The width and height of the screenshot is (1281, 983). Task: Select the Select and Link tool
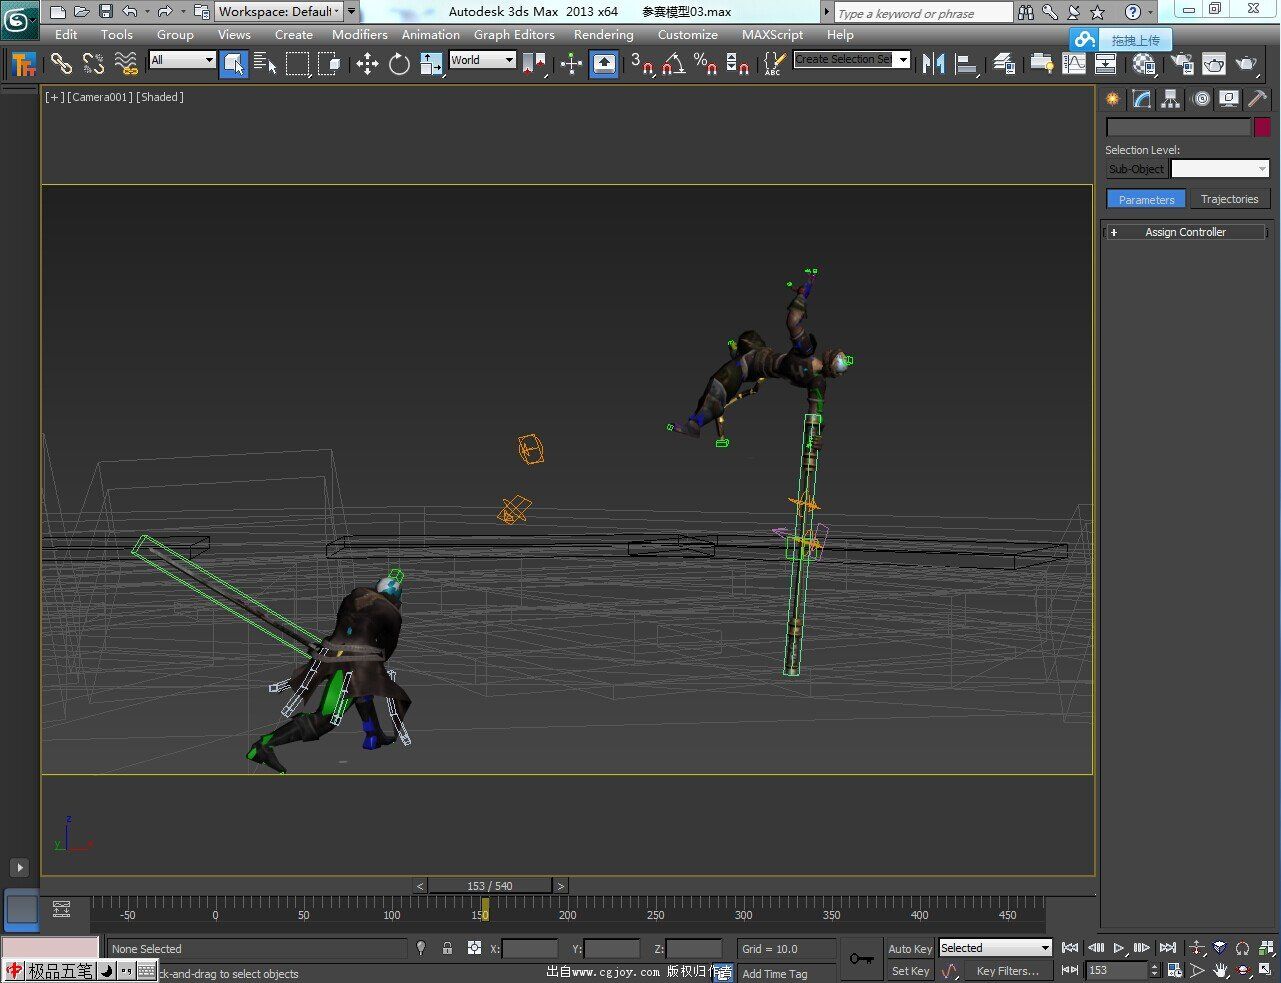pos(61,64)
